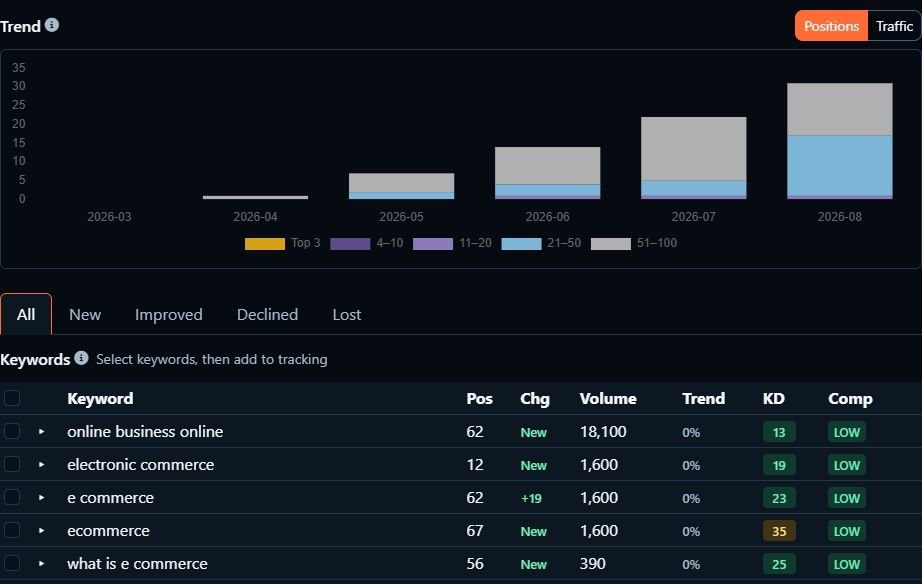Click the KD badge showing 13

coord(779,432)
